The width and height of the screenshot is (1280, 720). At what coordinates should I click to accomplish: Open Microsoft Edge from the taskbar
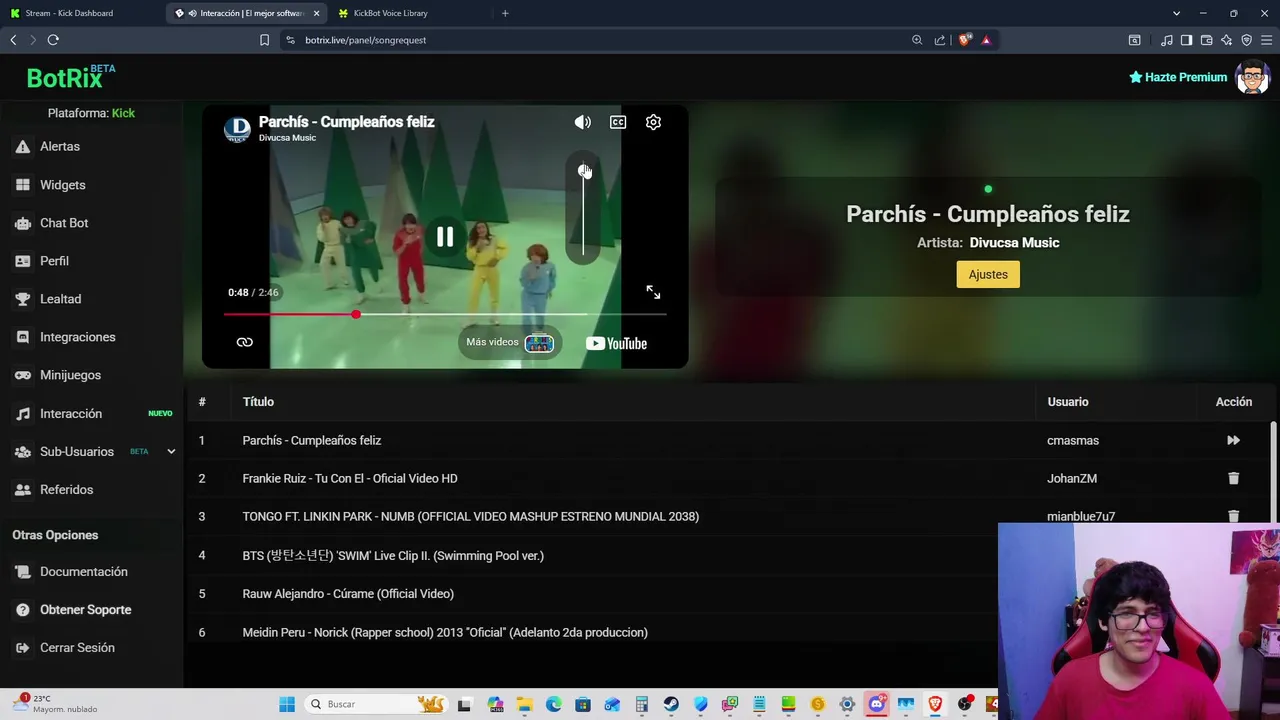pyautogui.click(x=554, y=704)
